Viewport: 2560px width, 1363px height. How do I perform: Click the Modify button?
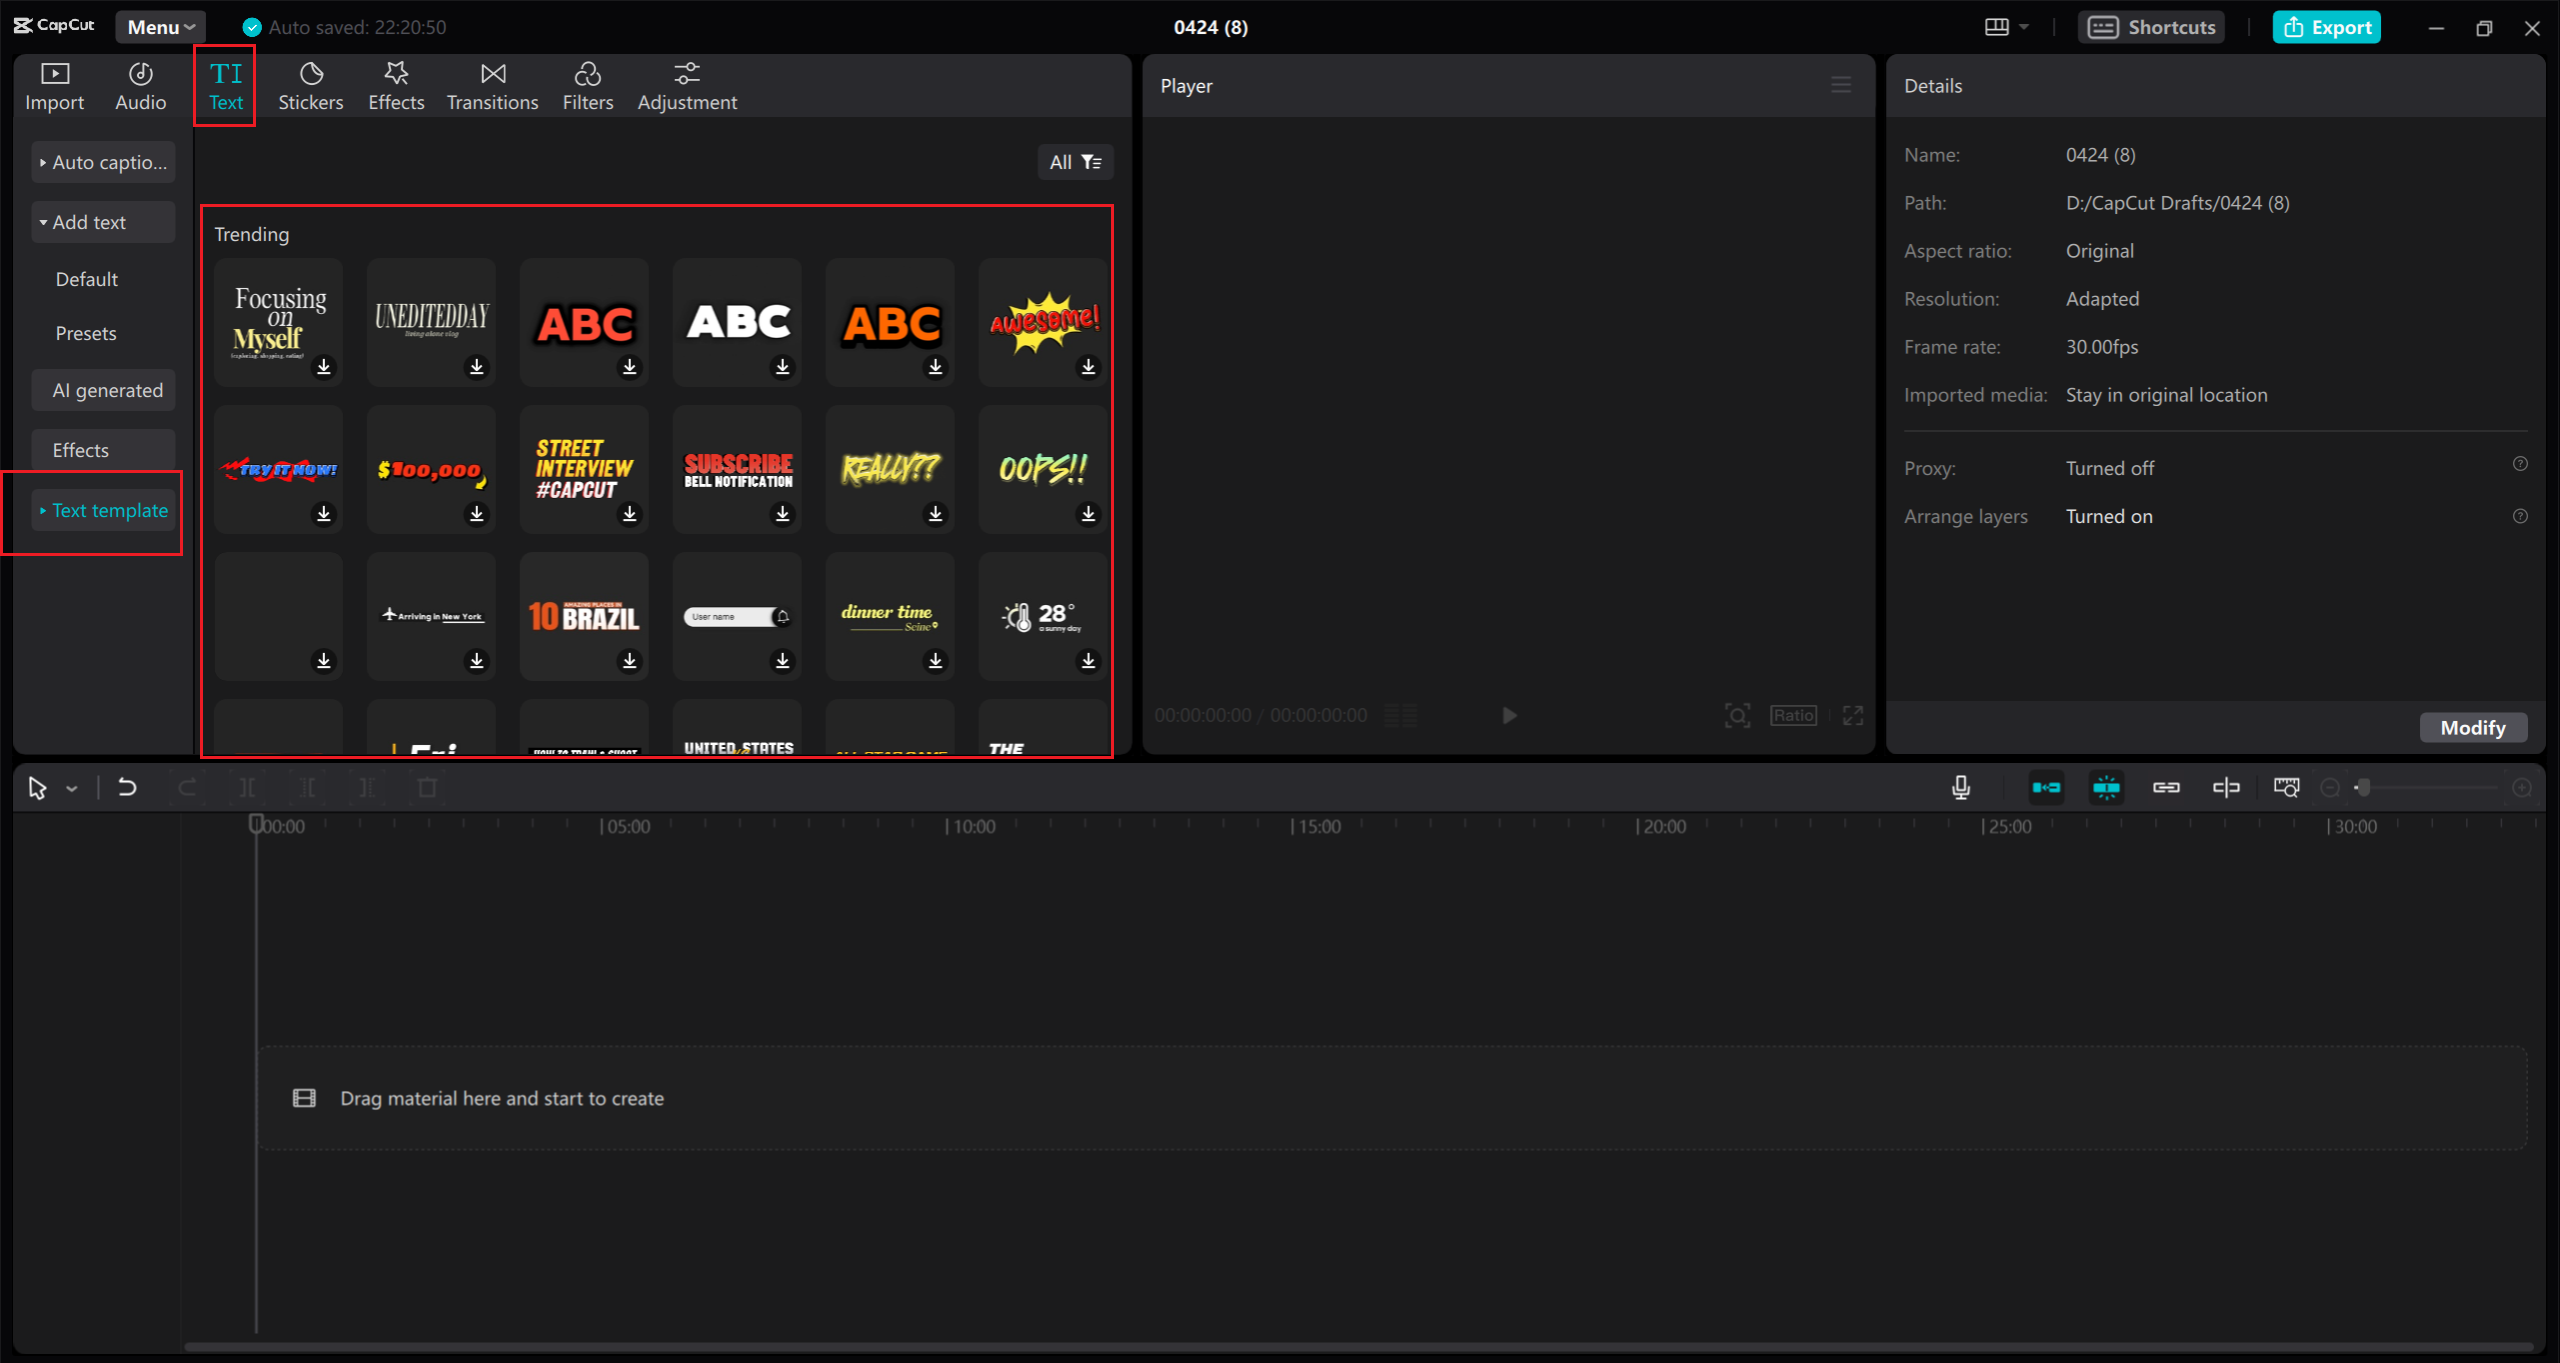tap(2474, 726)
